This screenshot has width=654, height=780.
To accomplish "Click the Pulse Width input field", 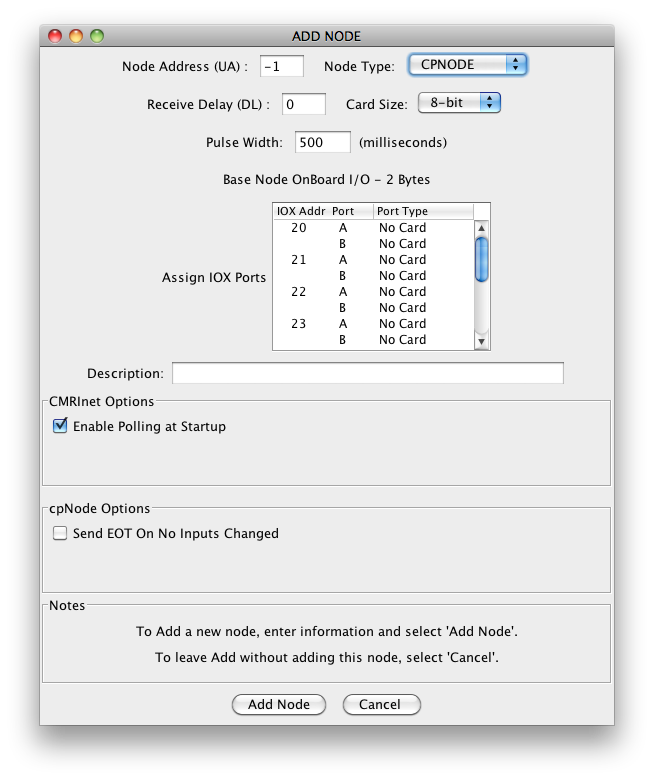I will point(322,142).
